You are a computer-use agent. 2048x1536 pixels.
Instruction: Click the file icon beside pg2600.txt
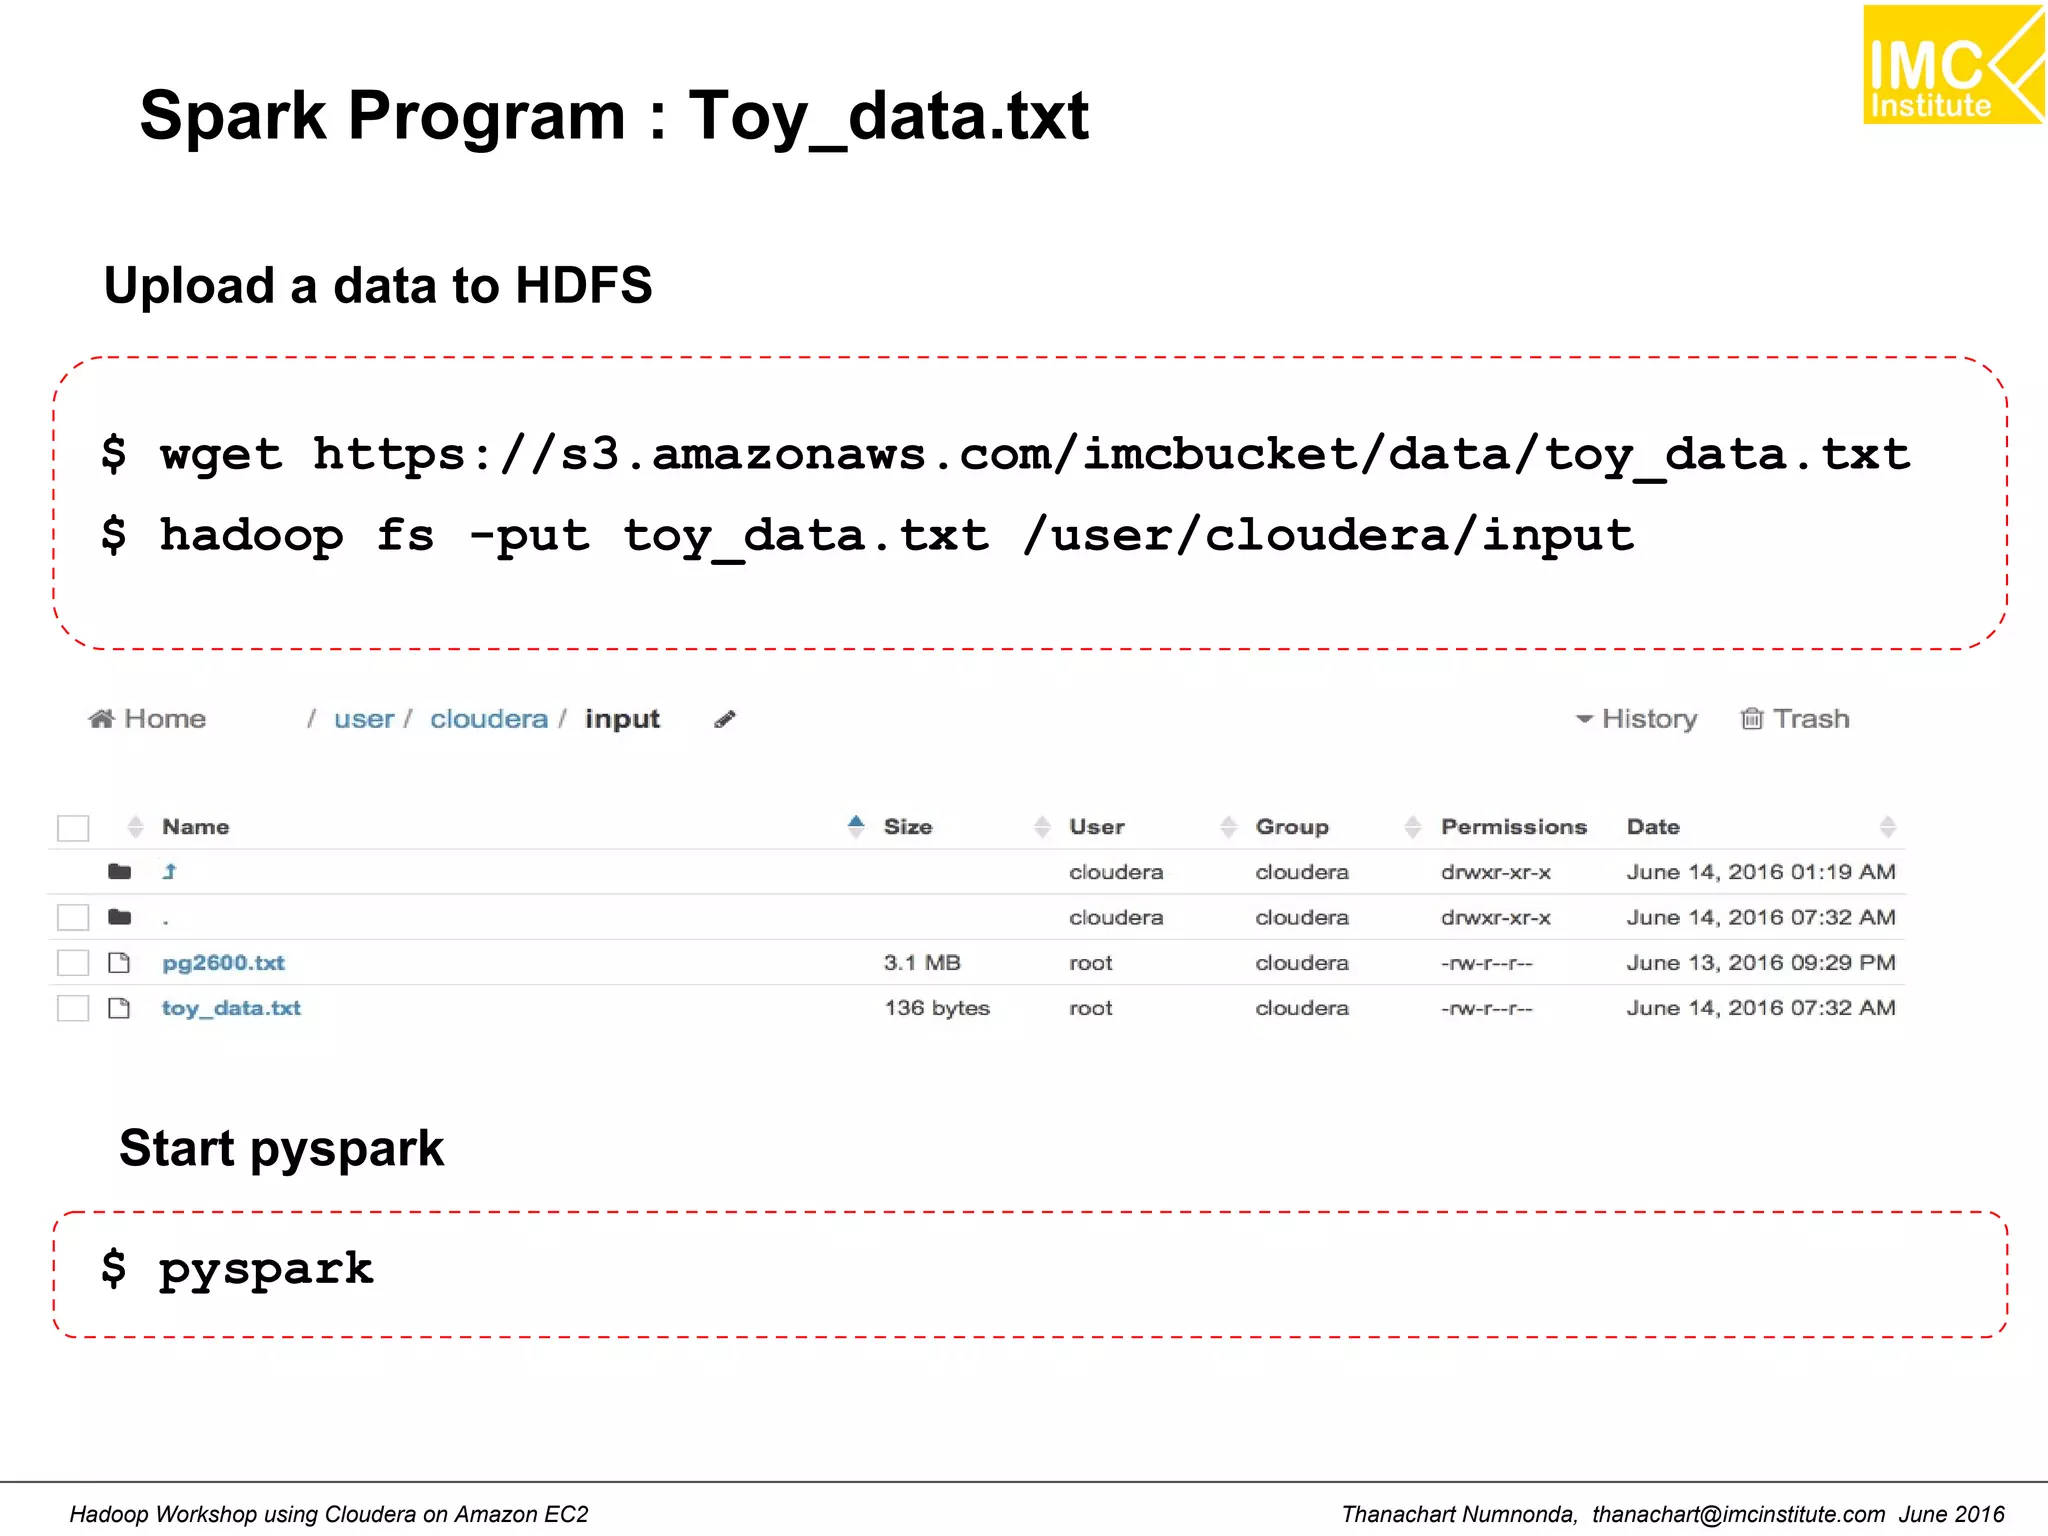click(120, 963)
